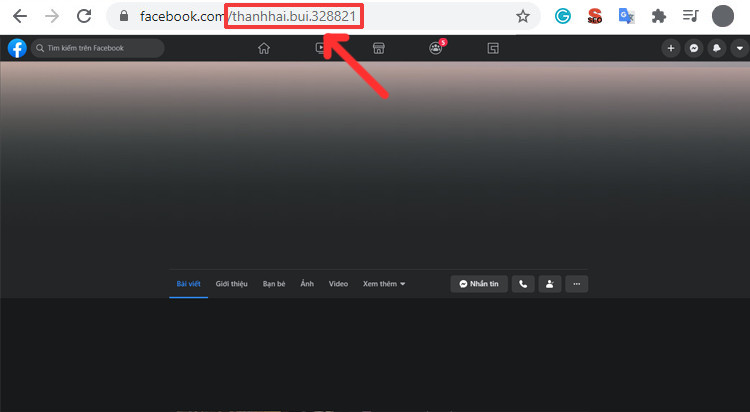The height and width of the screenshot is (412, 750).
Task: Click the Nhắn tin message button
Action: pos(478,284)
